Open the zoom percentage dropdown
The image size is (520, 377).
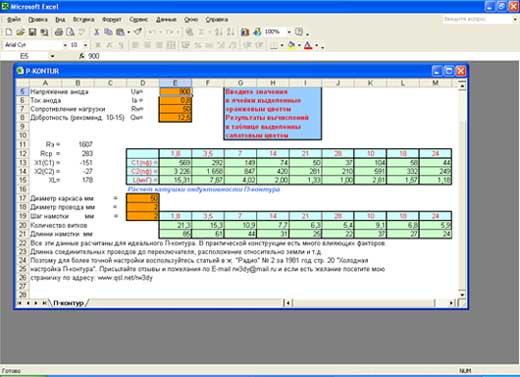click(289, 32)
